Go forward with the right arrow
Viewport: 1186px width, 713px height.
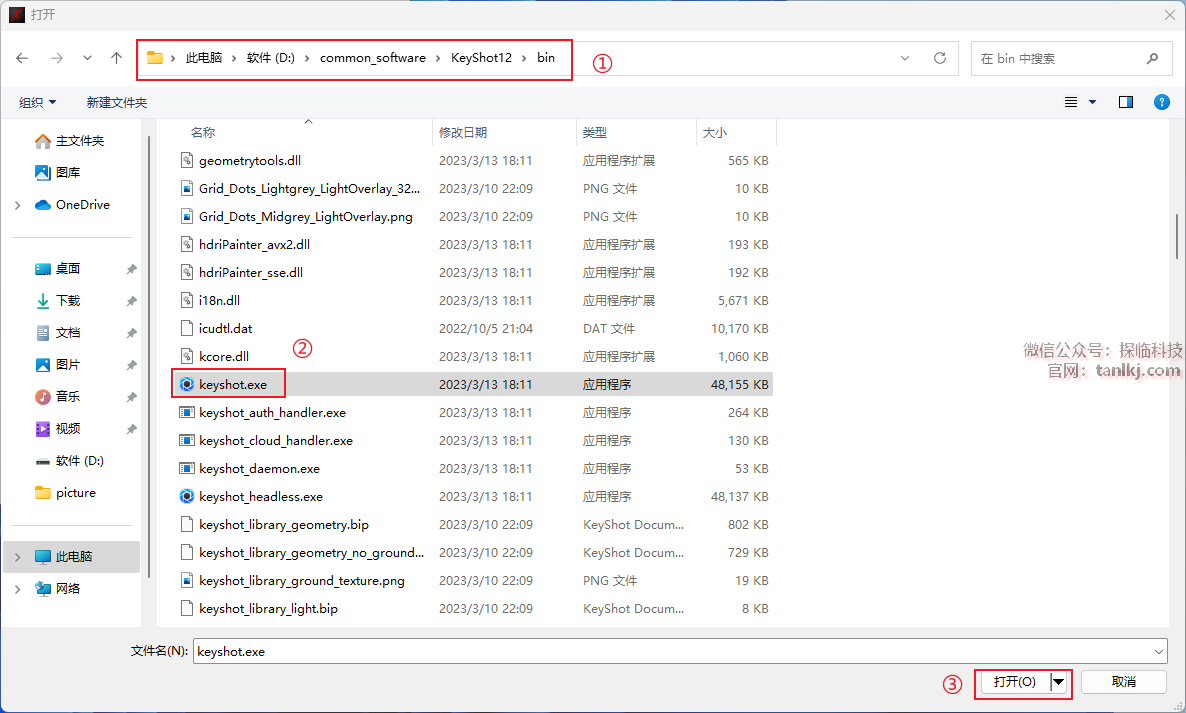pyautogui.click(x=57, y=58)
